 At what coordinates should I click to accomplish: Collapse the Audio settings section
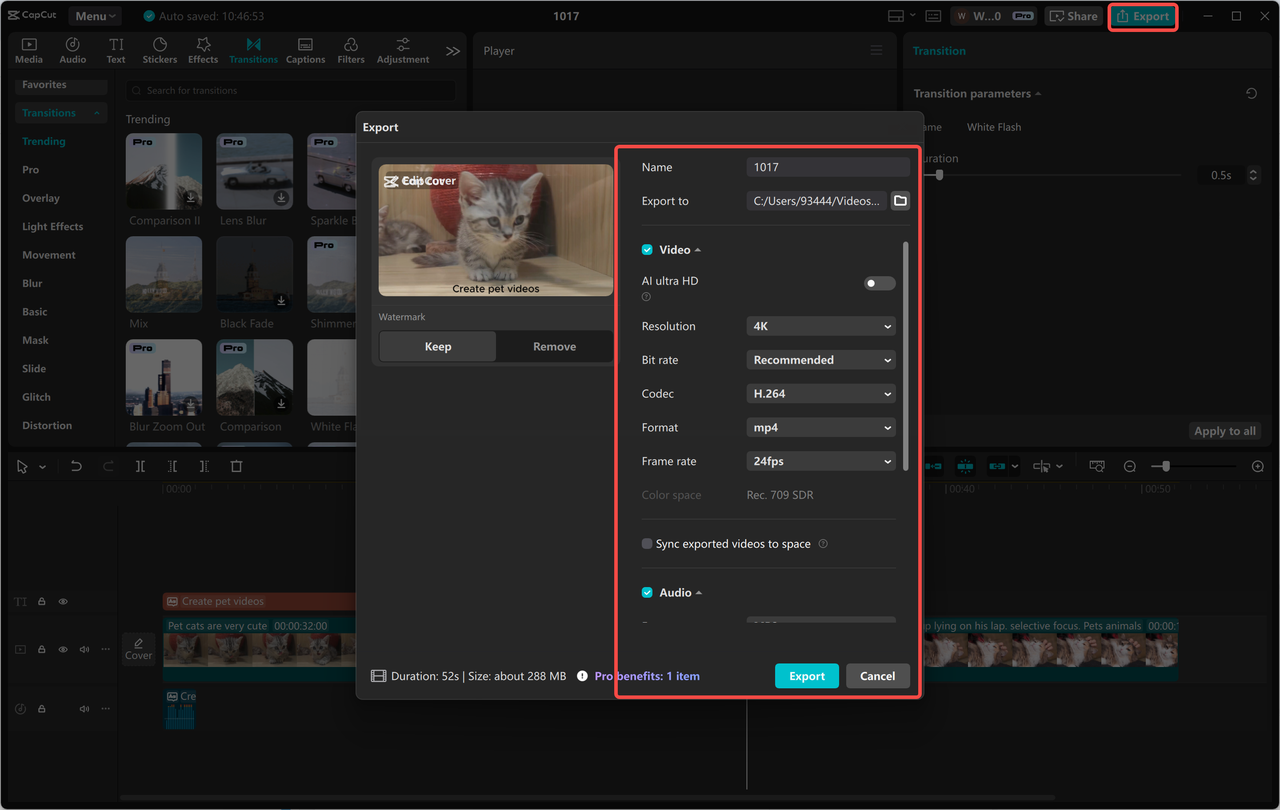699,593
